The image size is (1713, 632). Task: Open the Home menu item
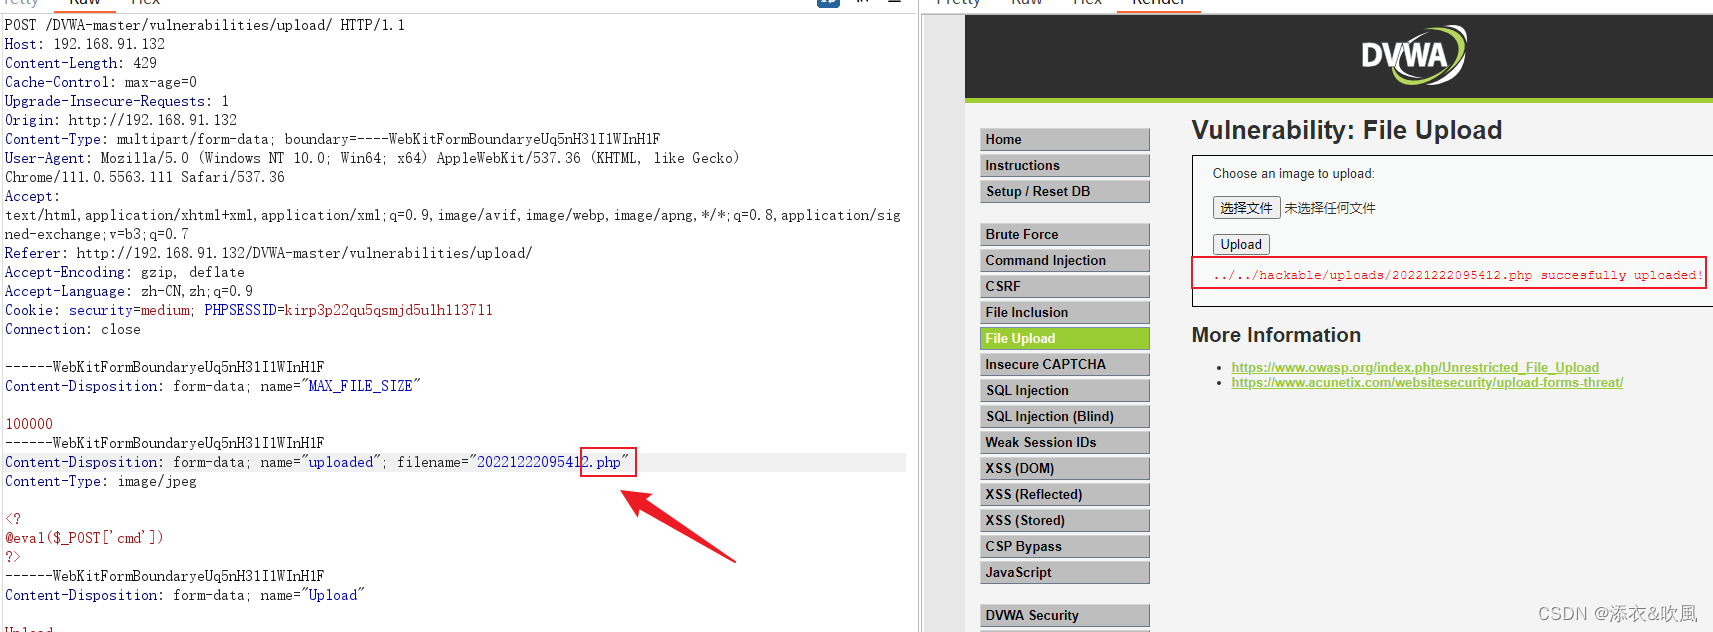pyautogui.click(x=1065, y=139)
